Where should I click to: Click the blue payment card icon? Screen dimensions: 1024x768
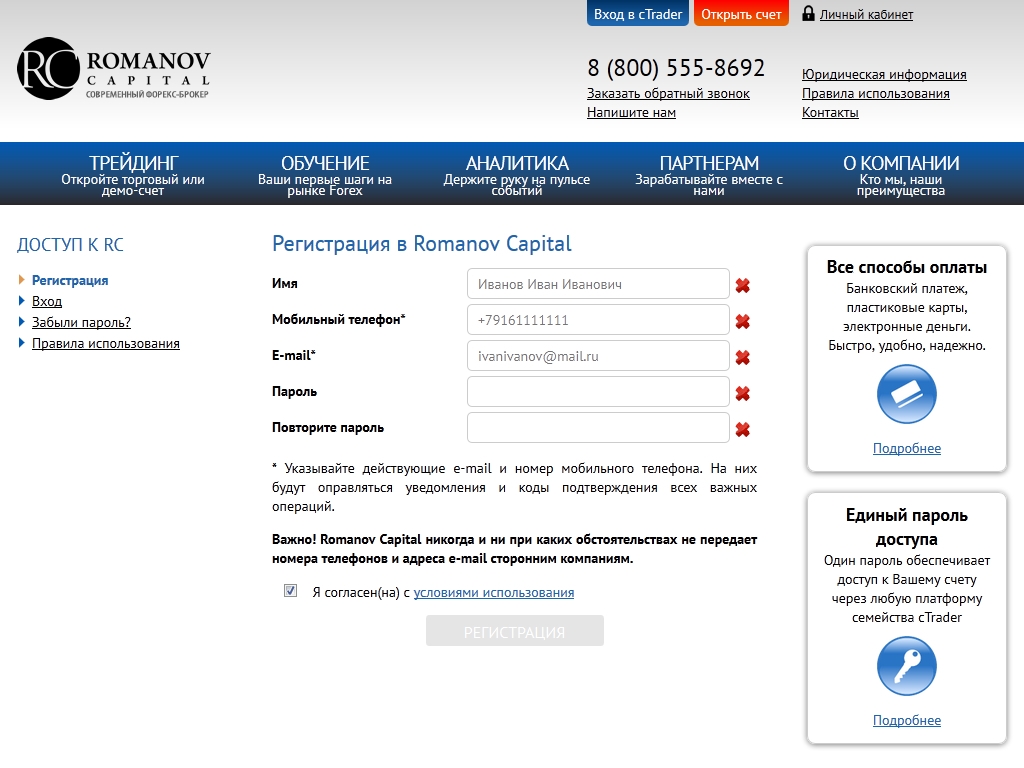pyautogui.click(x=906, y=394)
